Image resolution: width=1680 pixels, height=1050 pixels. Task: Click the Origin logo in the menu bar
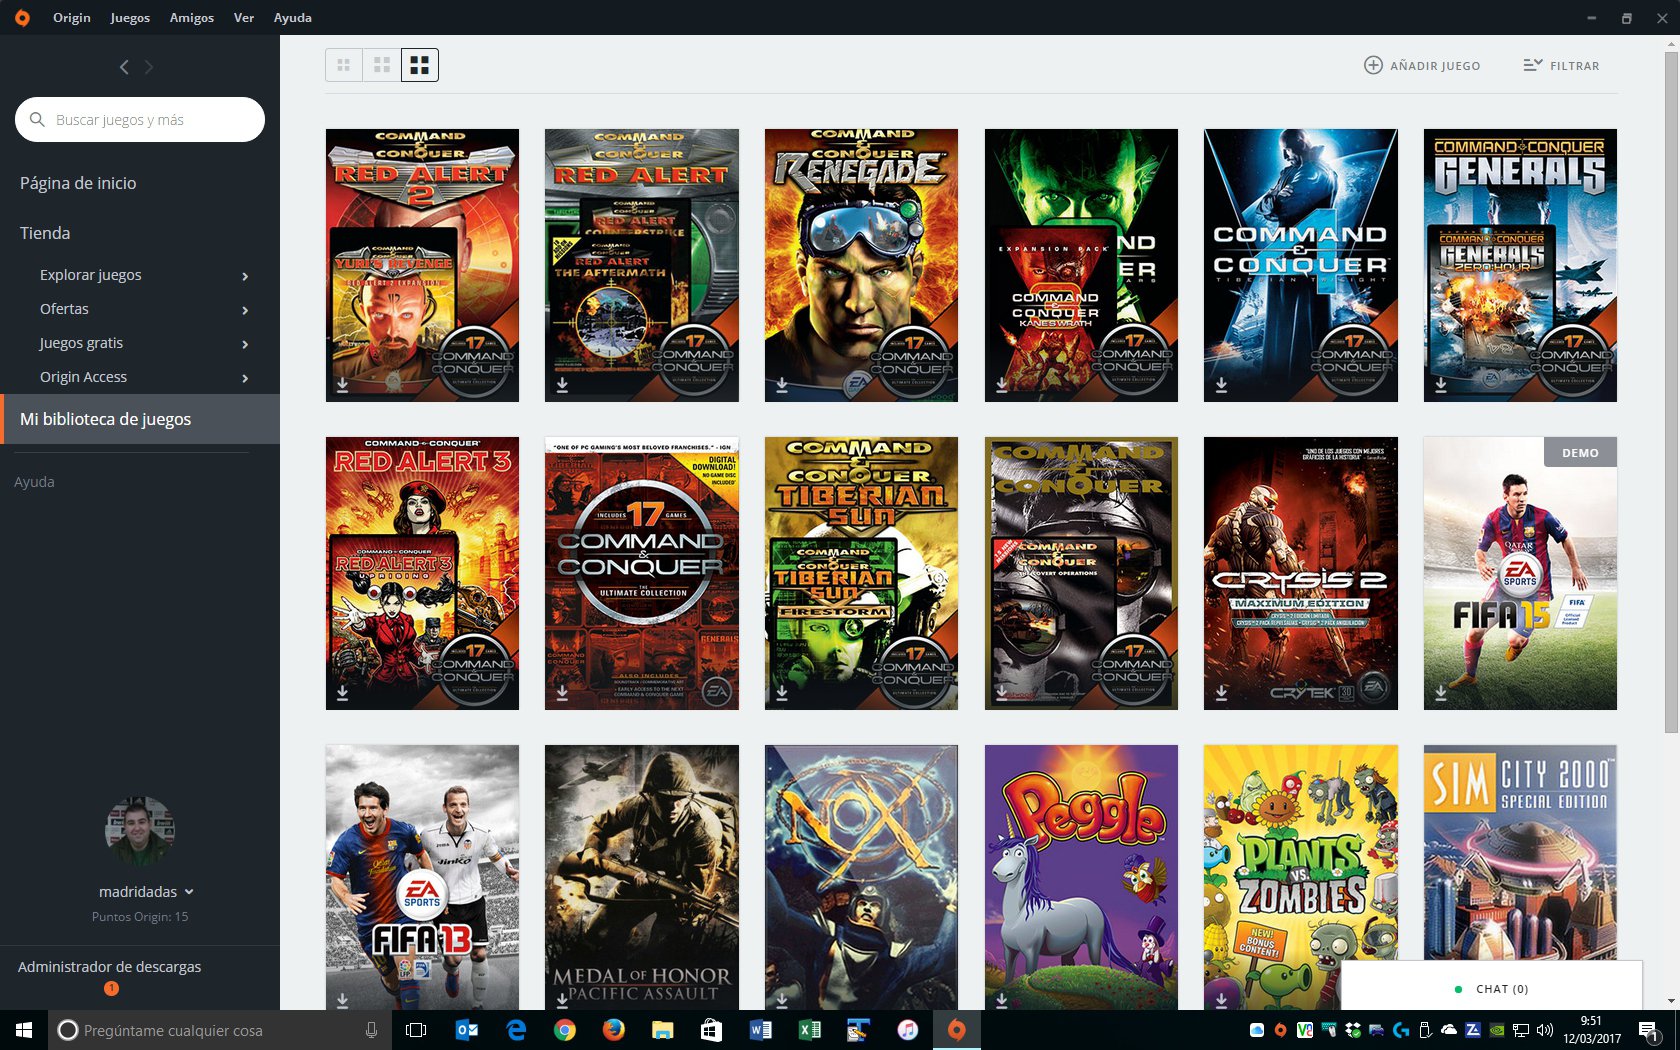22,18
